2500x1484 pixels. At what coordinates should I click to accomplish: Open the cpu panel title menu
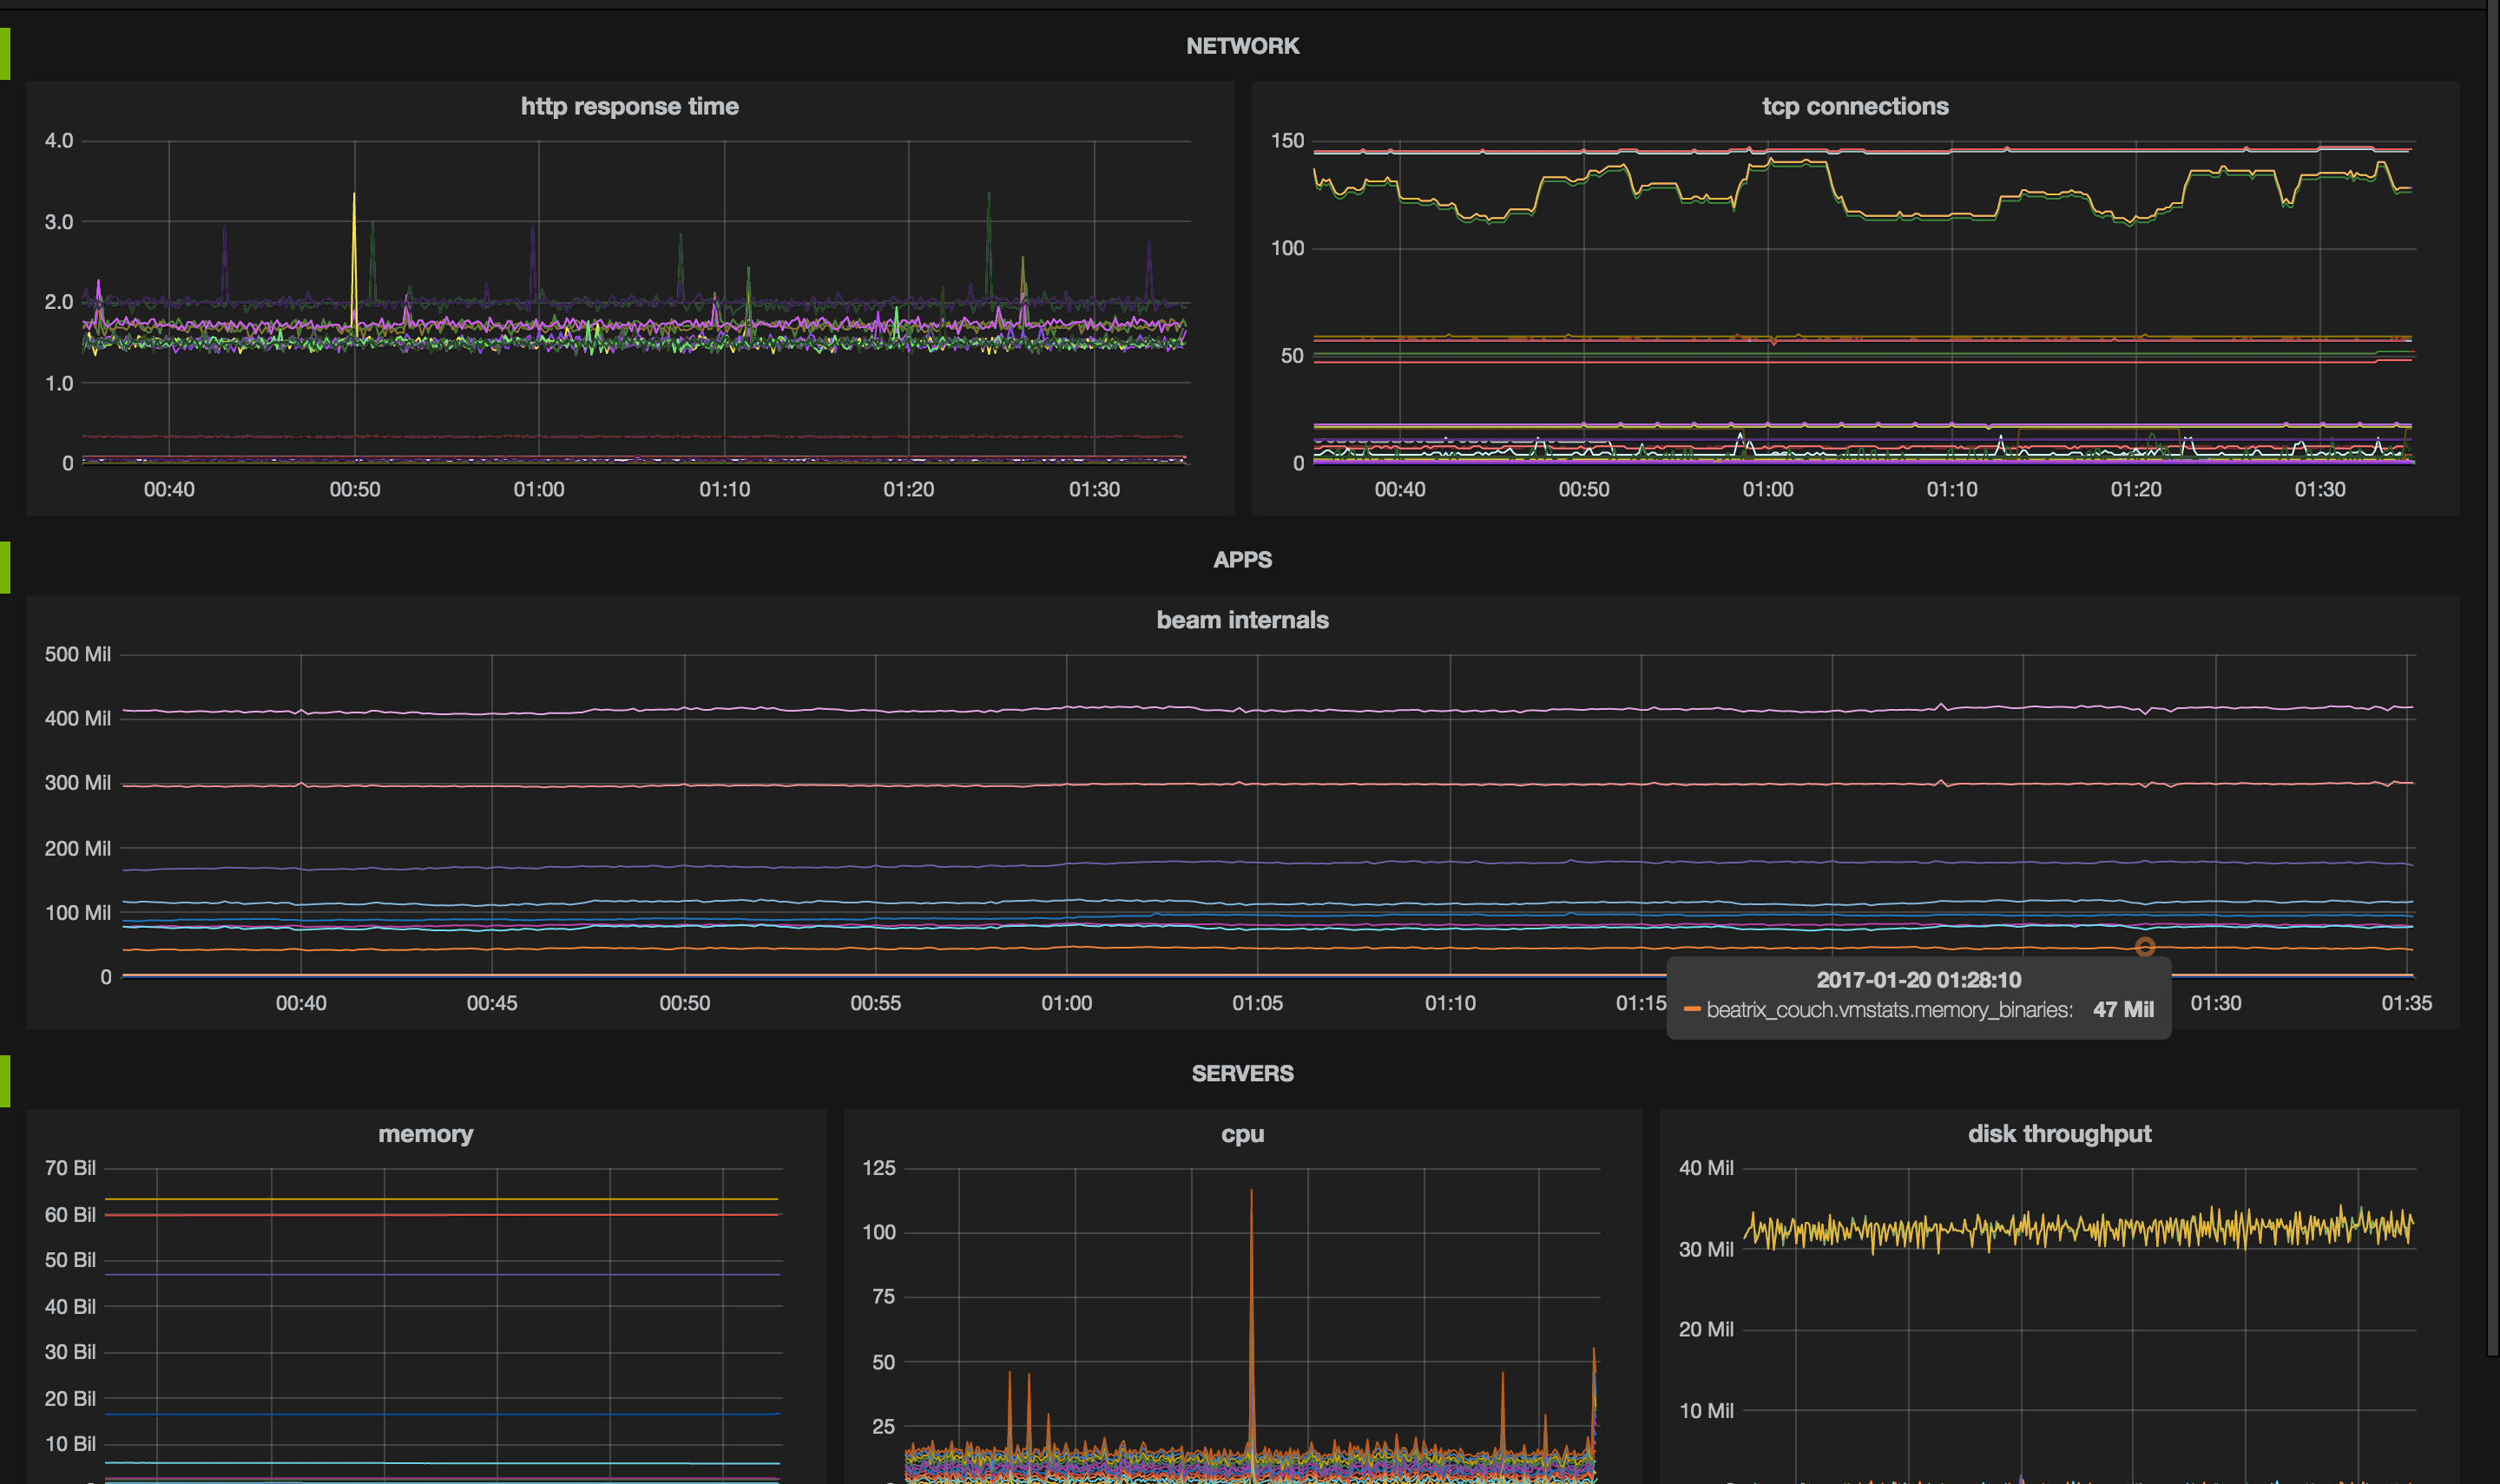[1242, 1134]
